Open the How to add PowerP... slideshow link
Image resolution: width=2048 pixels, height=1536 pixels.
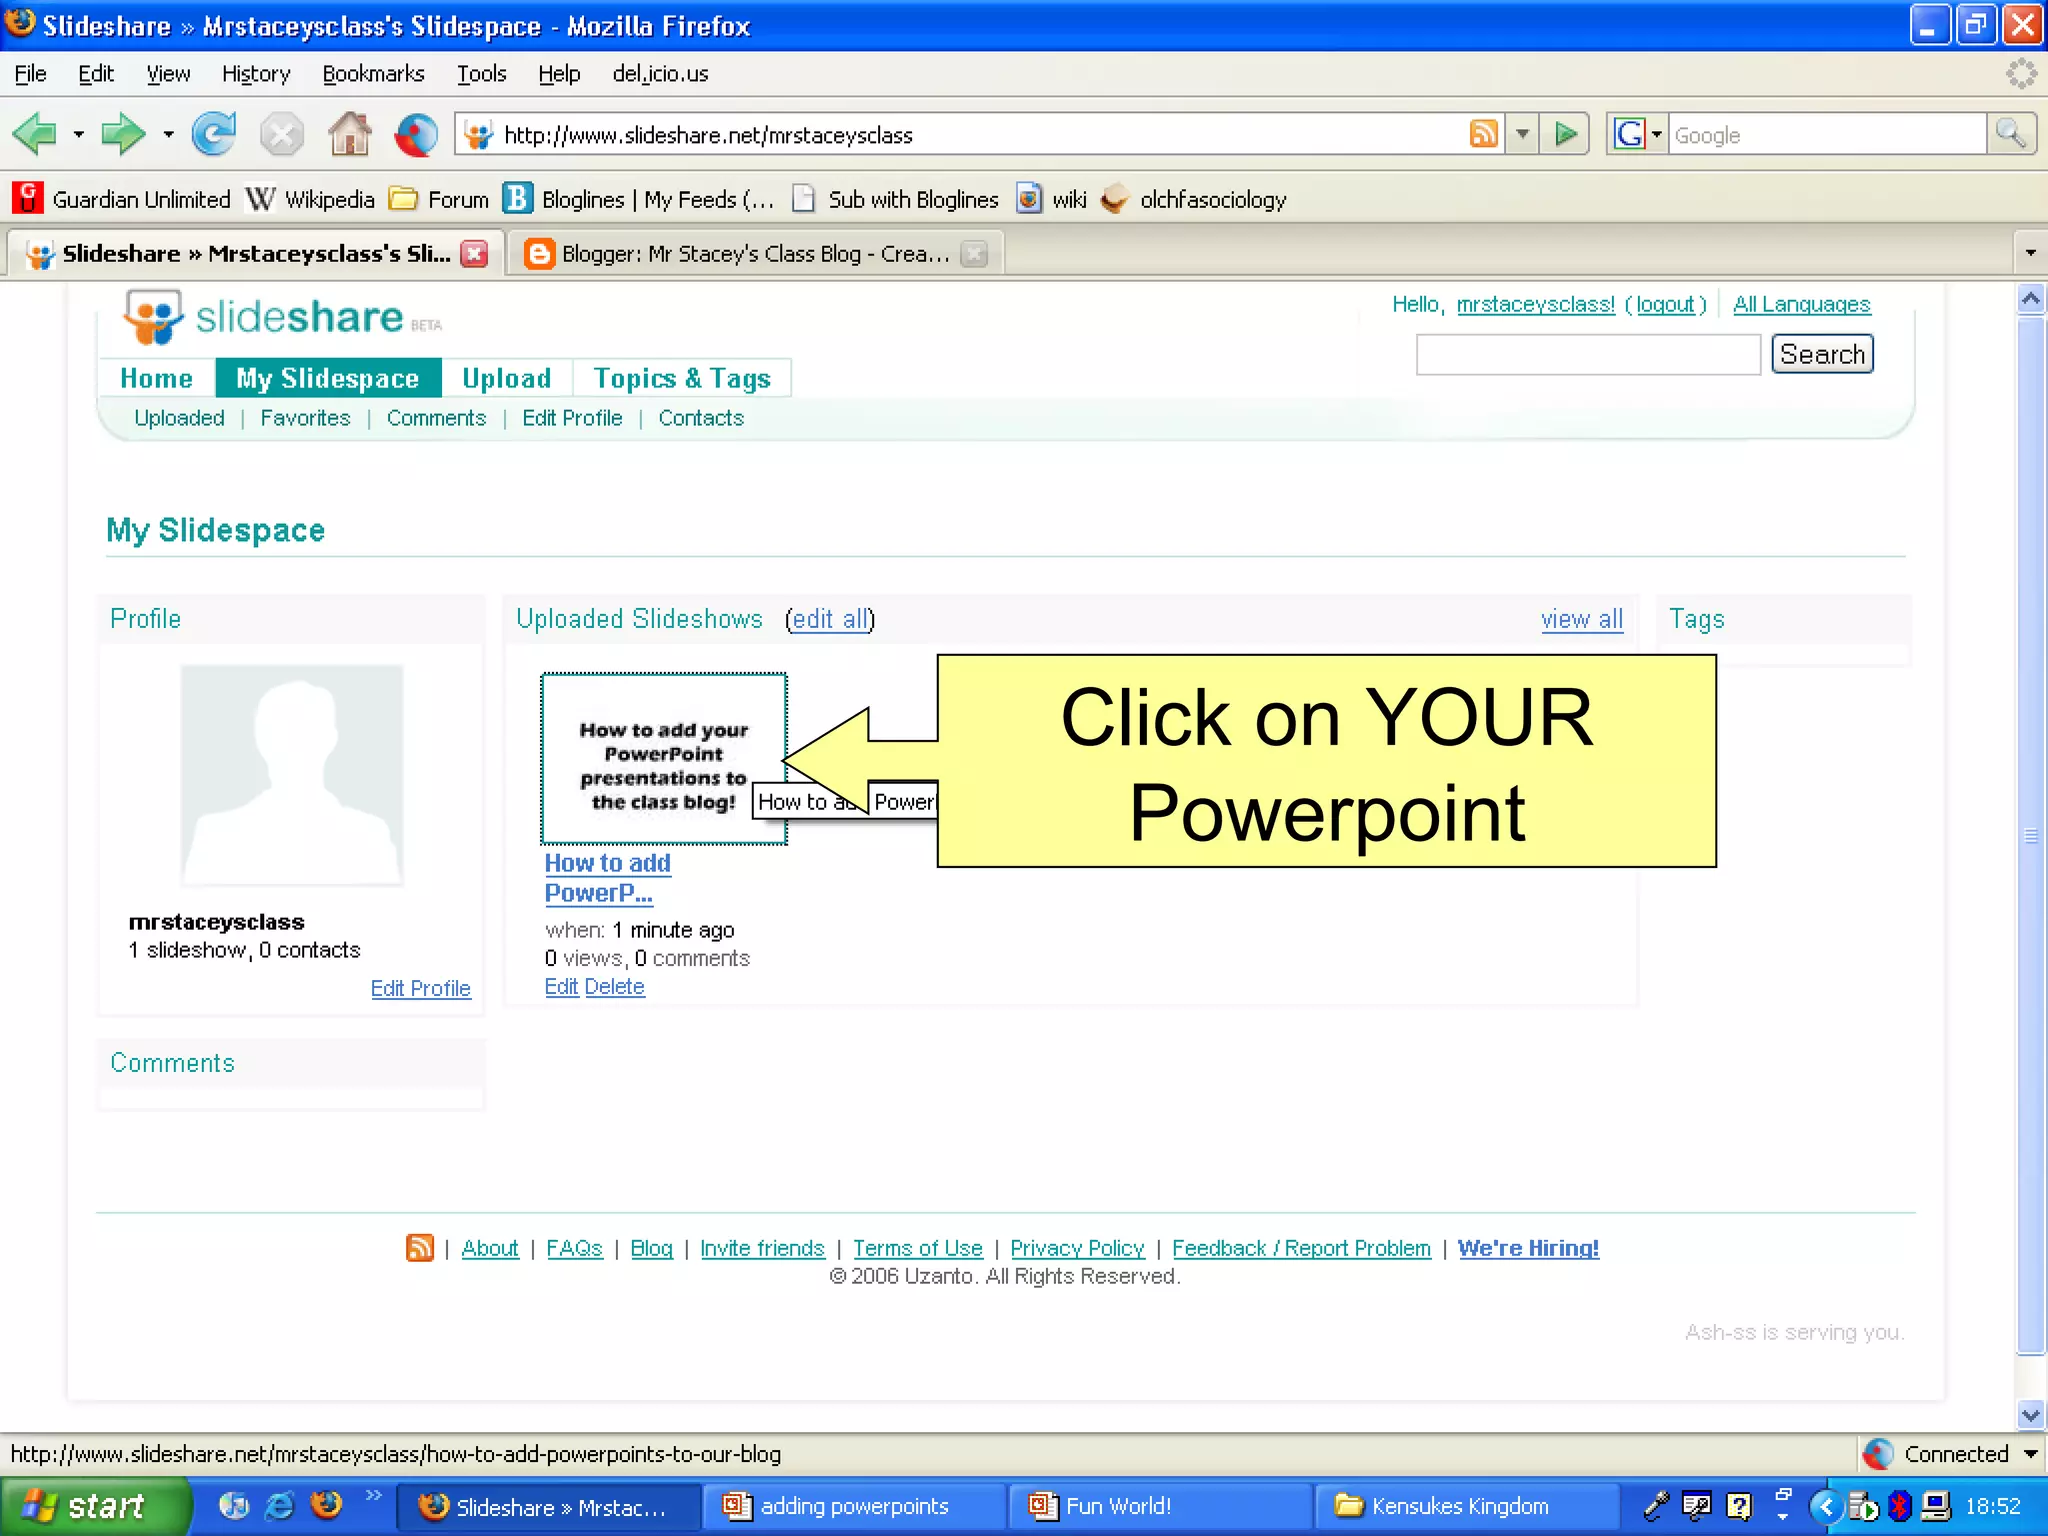click(607, 877)
